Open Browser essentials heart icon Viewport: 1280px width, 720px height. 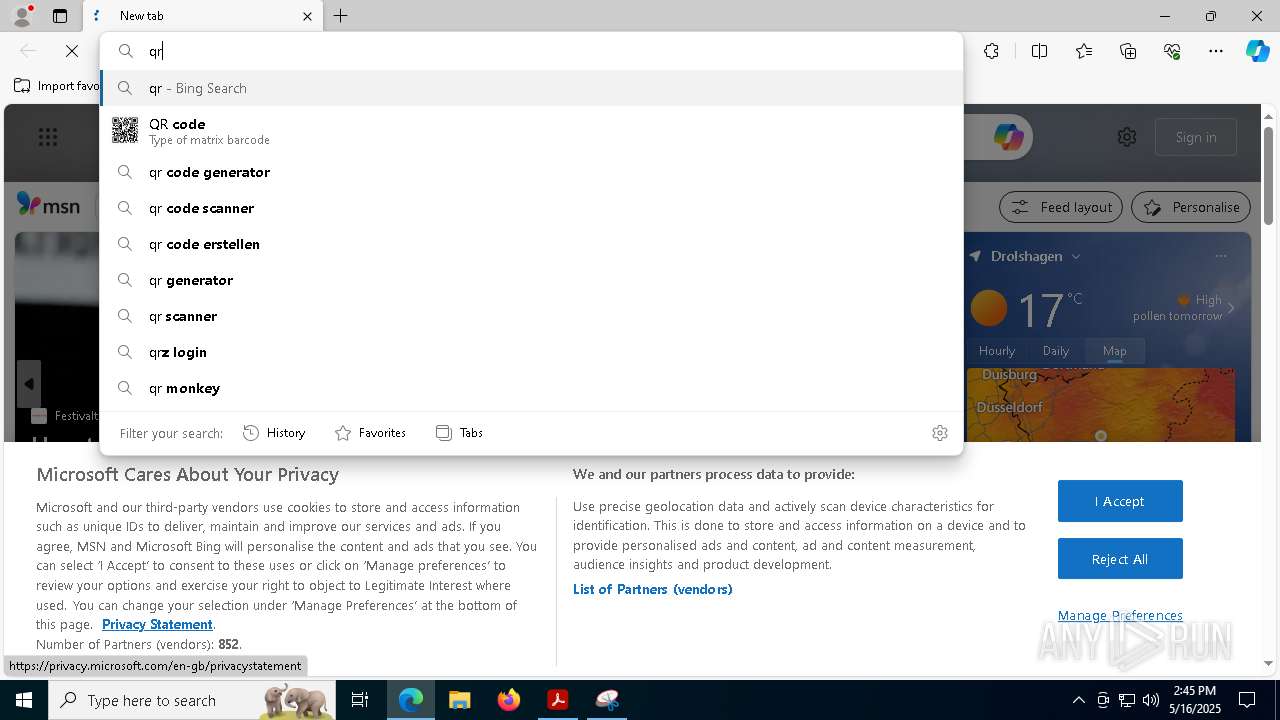[x=1172, y=51]
